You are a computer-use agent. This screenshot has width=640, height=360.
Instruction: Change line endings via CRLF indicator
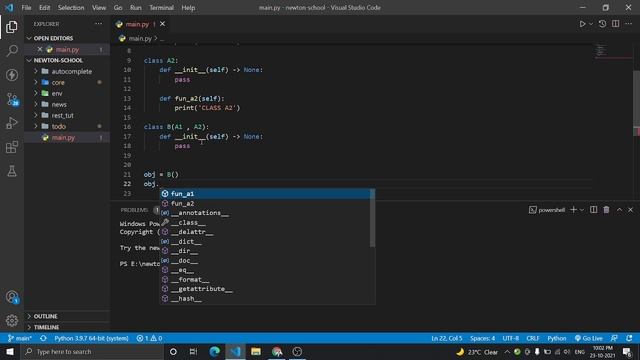(x=533, y=338)
